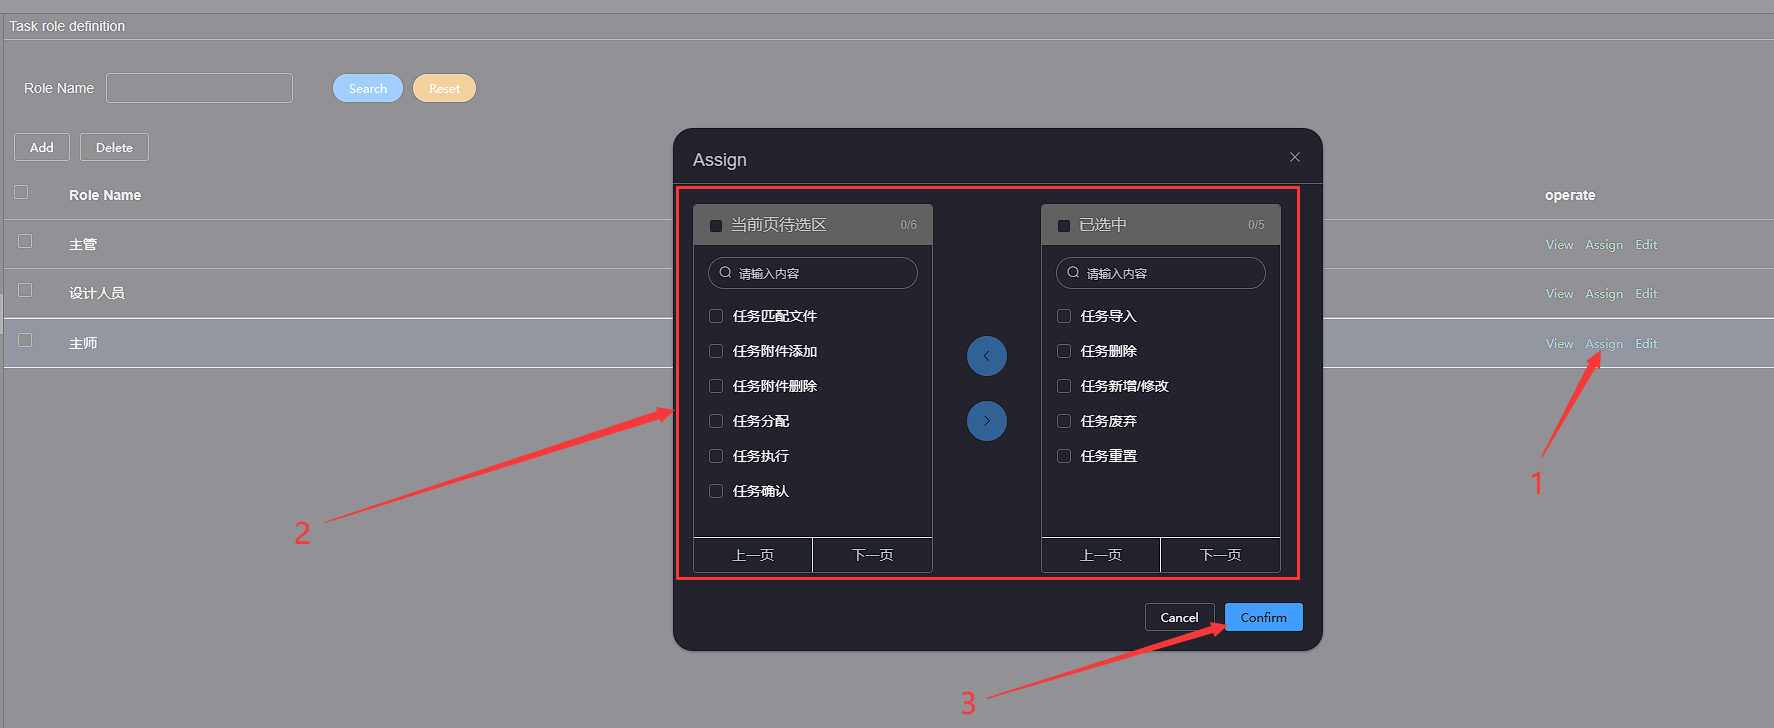Check the 任务重置 checkbox
The image size is (1774, 728).
1064,456
